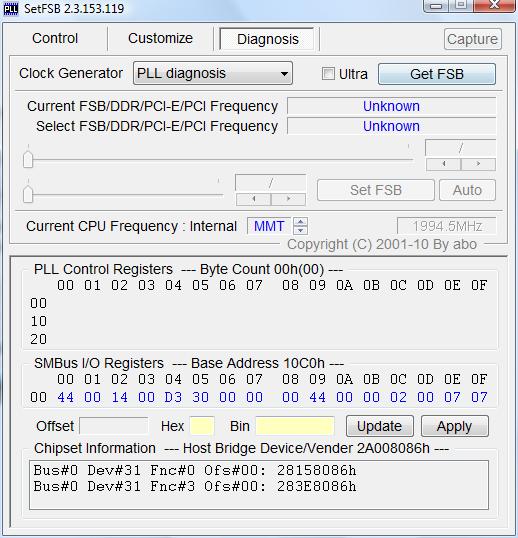This screenshot has height=538, width=518.
Task: Open the Customize tab
Action: 160,38
